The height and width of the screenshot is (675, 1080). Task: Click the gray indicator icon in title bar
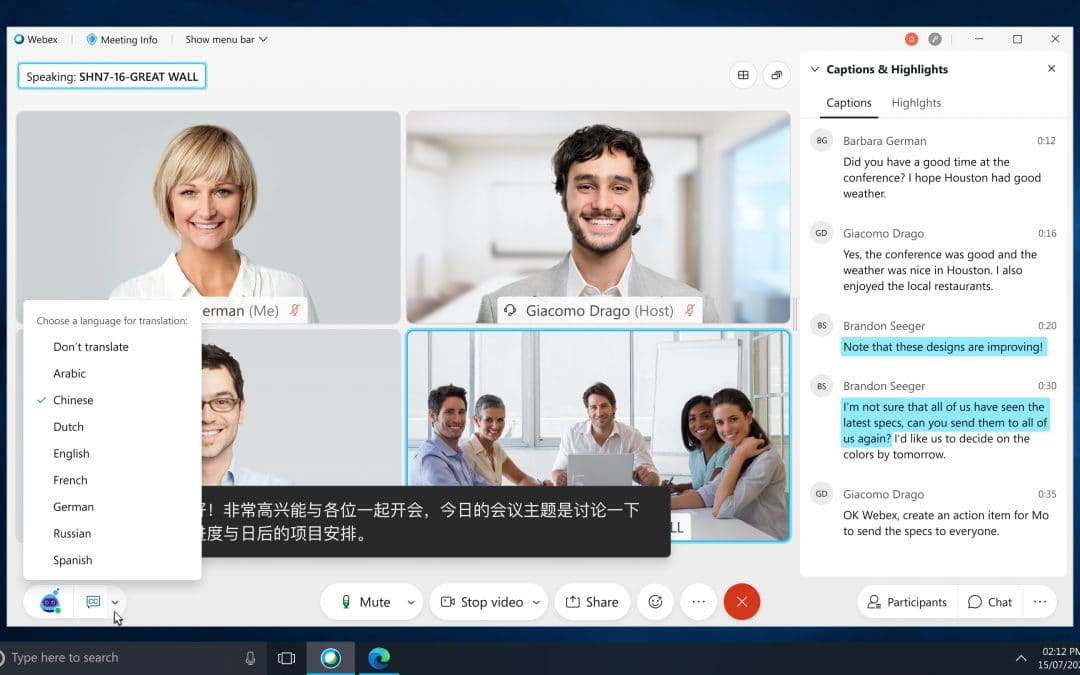point(935,39)
